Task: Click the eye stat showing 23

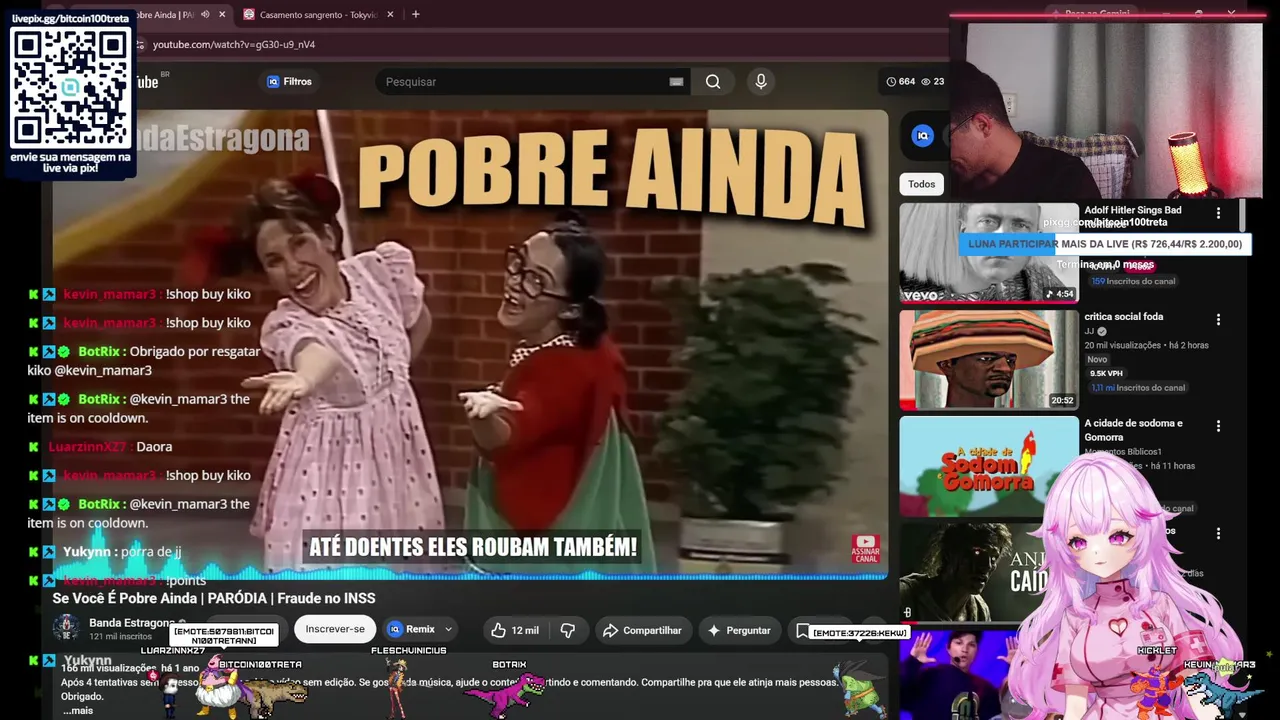Action: click(932, 82)
